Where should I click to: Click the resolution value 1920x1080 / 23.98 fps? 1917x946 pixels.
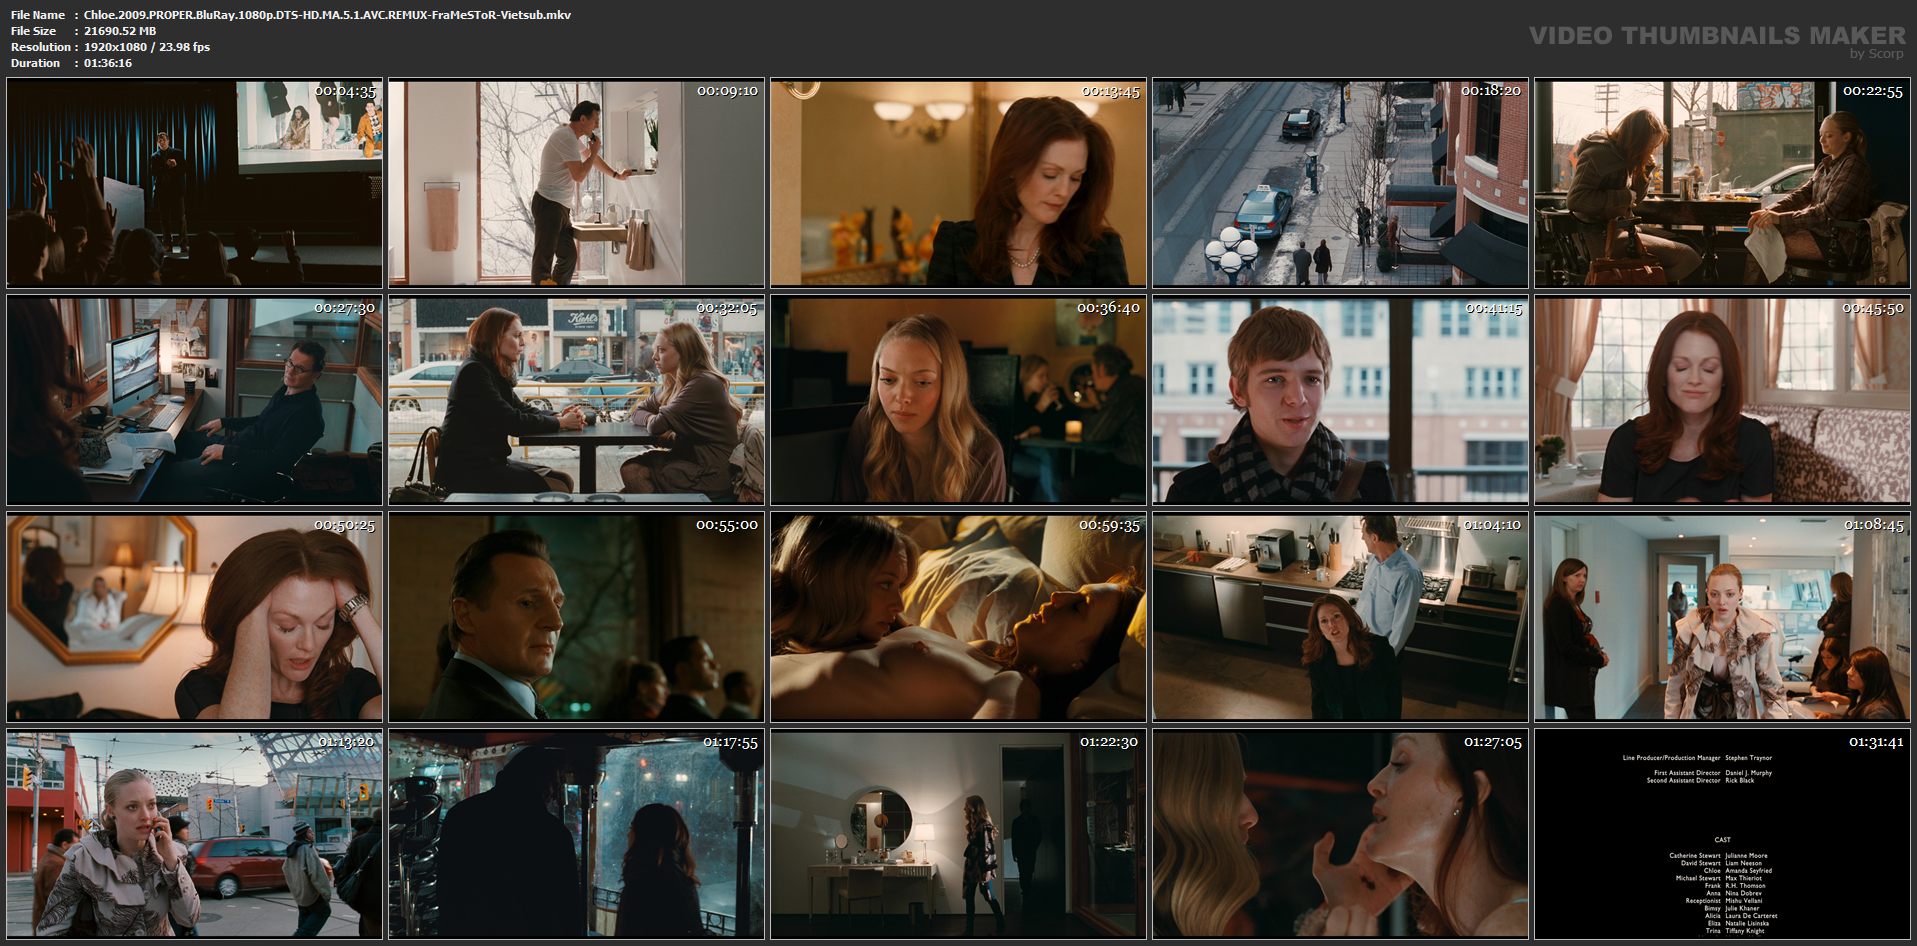coord(147,47)
